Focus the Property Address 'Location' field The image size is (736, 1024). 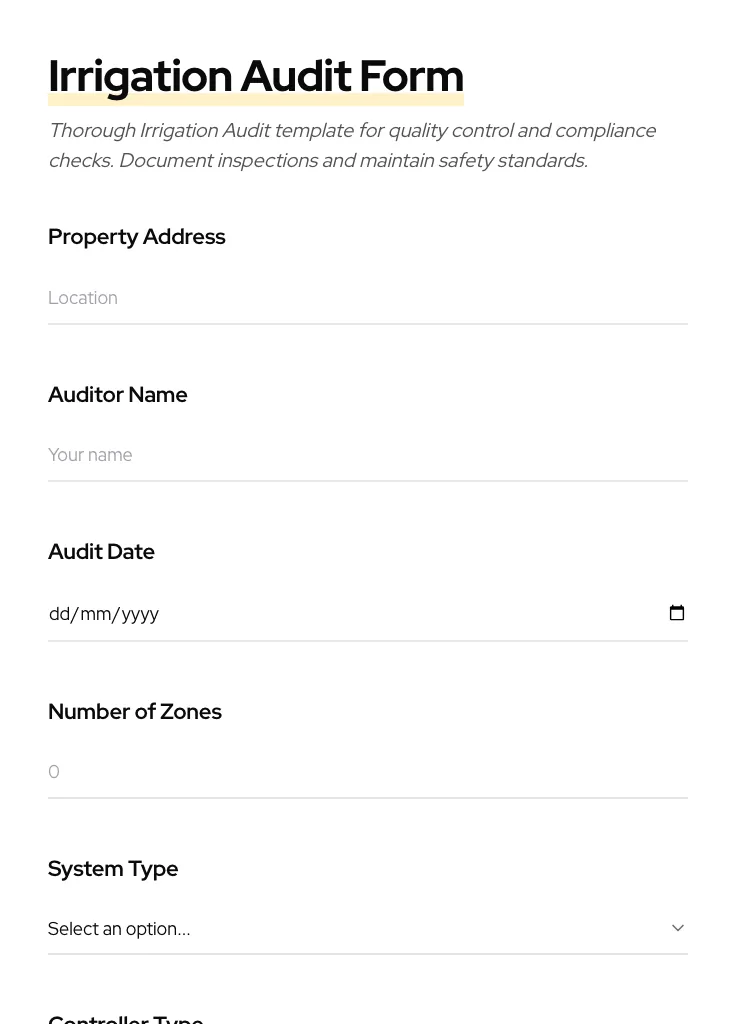[367, 298]
